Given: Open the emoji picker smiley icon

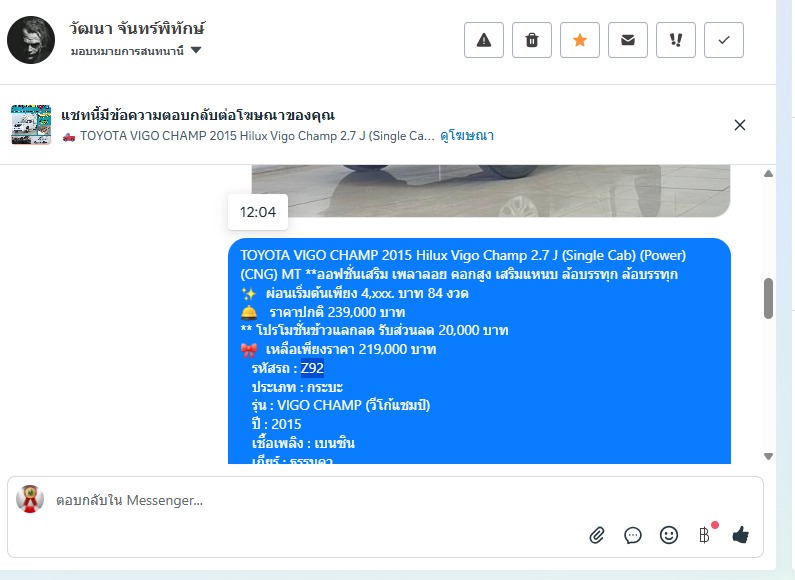Looking at the screenshot, I should pos(669,535).
